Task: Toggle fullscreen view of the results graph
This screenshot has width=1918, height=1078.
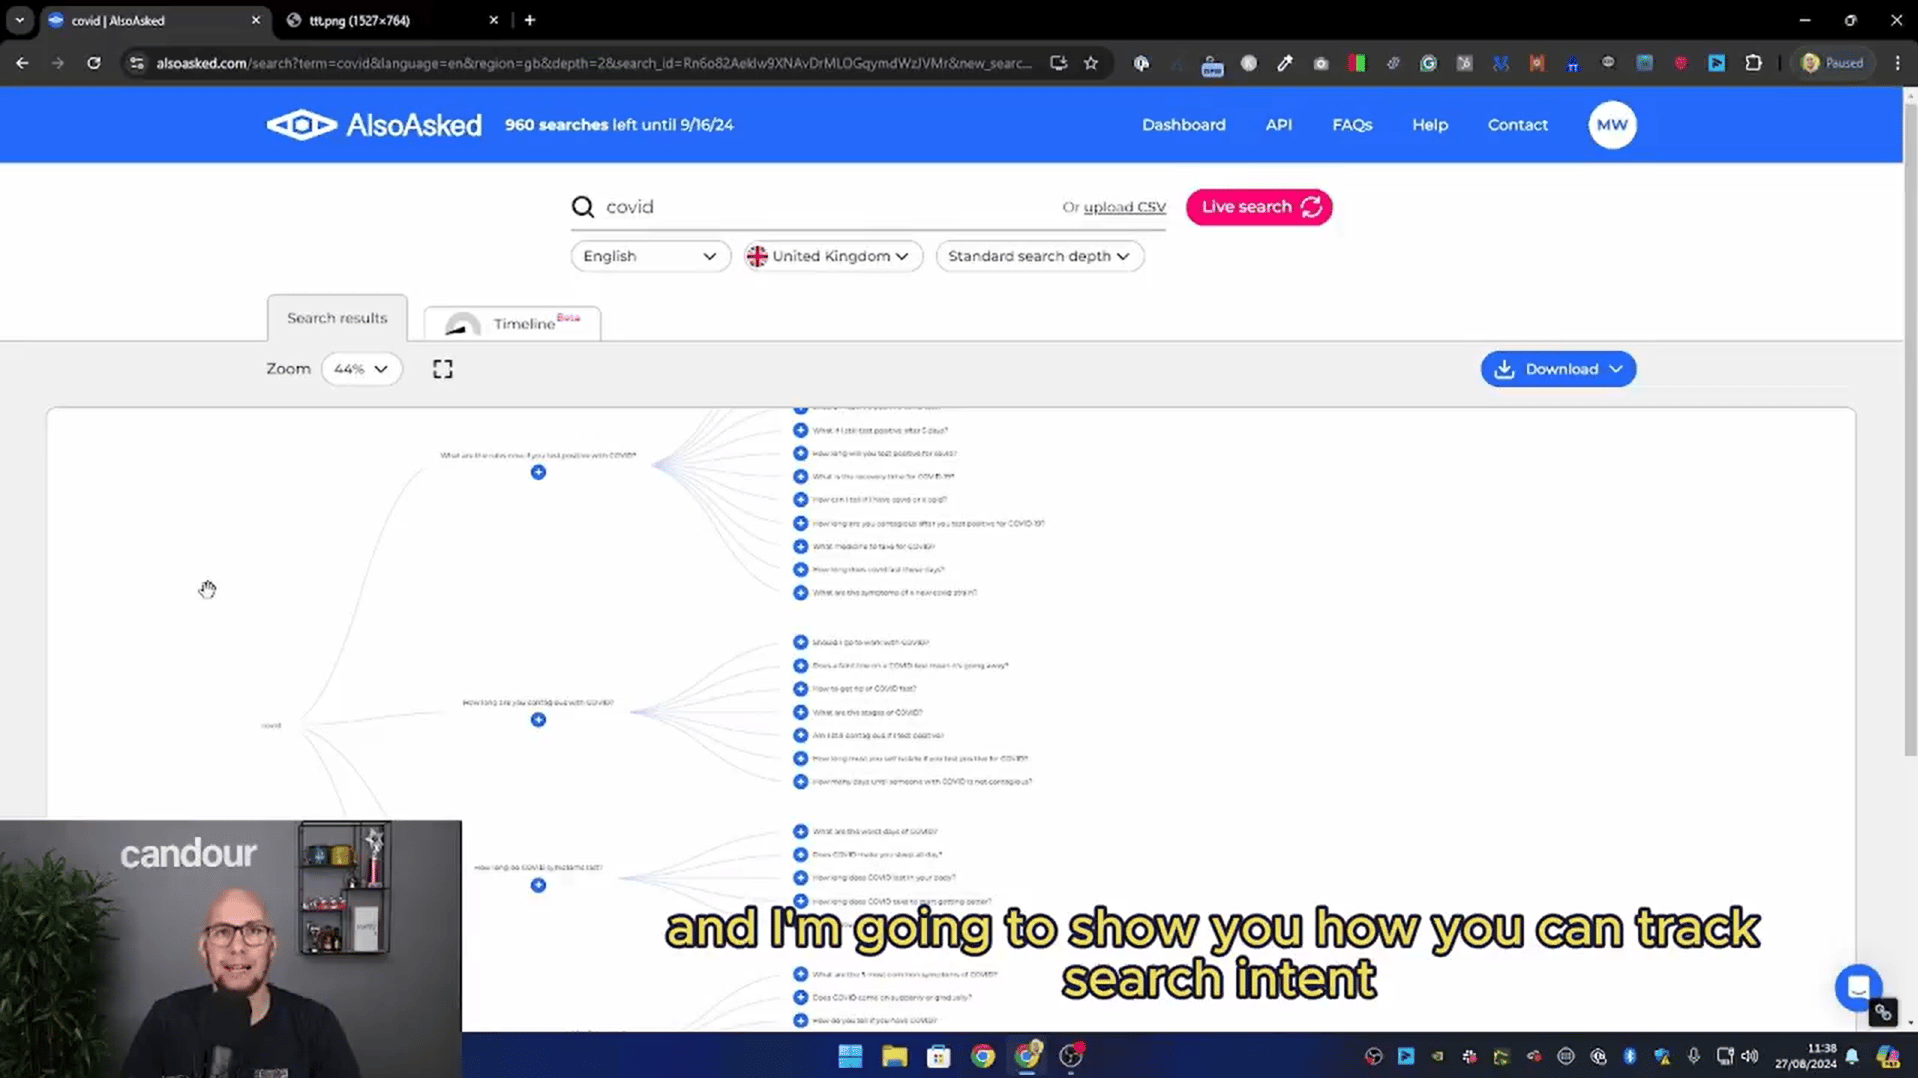Action: [x=443, y=369]
